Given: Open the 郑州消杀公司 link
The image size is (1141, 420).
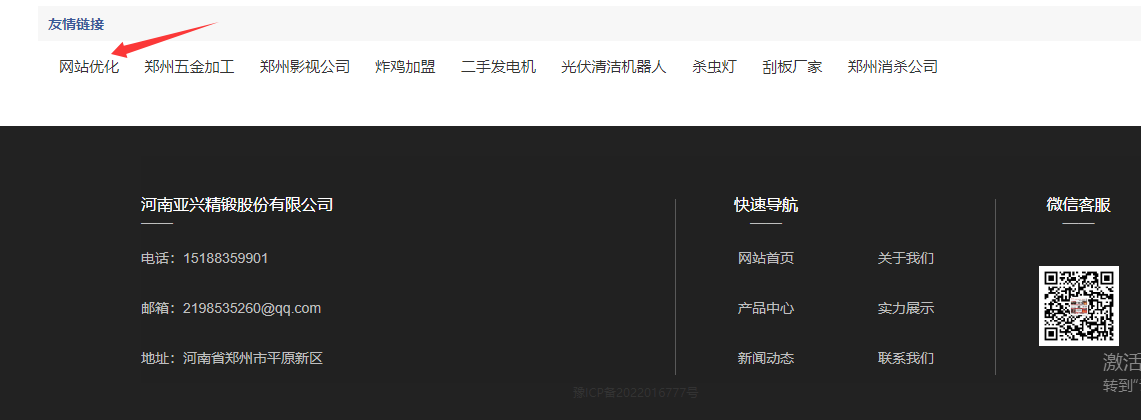Looking at the screenshot, I should 893,67.
